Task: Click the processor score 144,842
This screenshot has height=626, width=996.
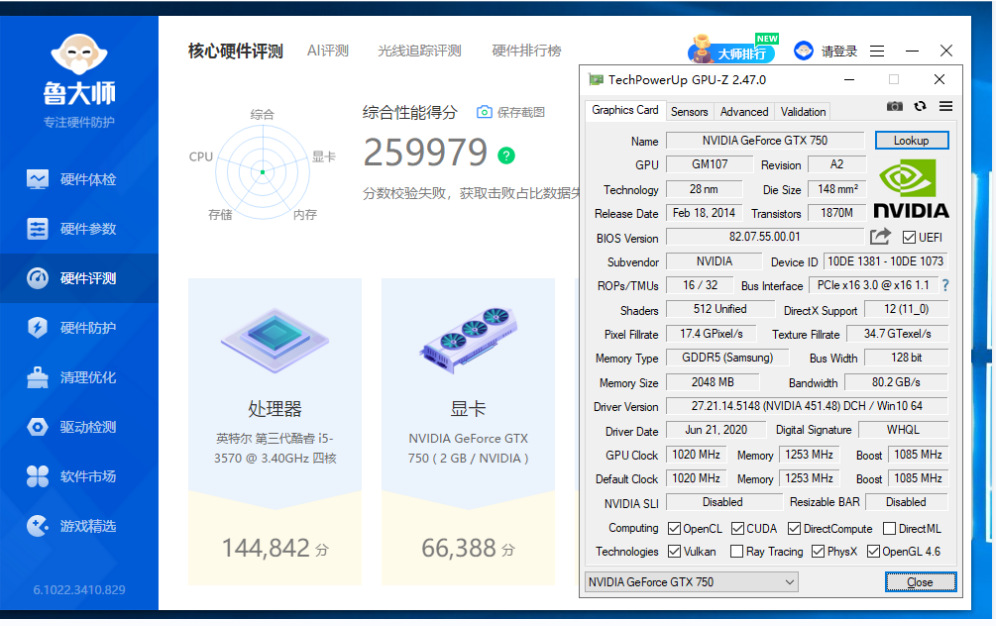Action: (x=266, y=549)
